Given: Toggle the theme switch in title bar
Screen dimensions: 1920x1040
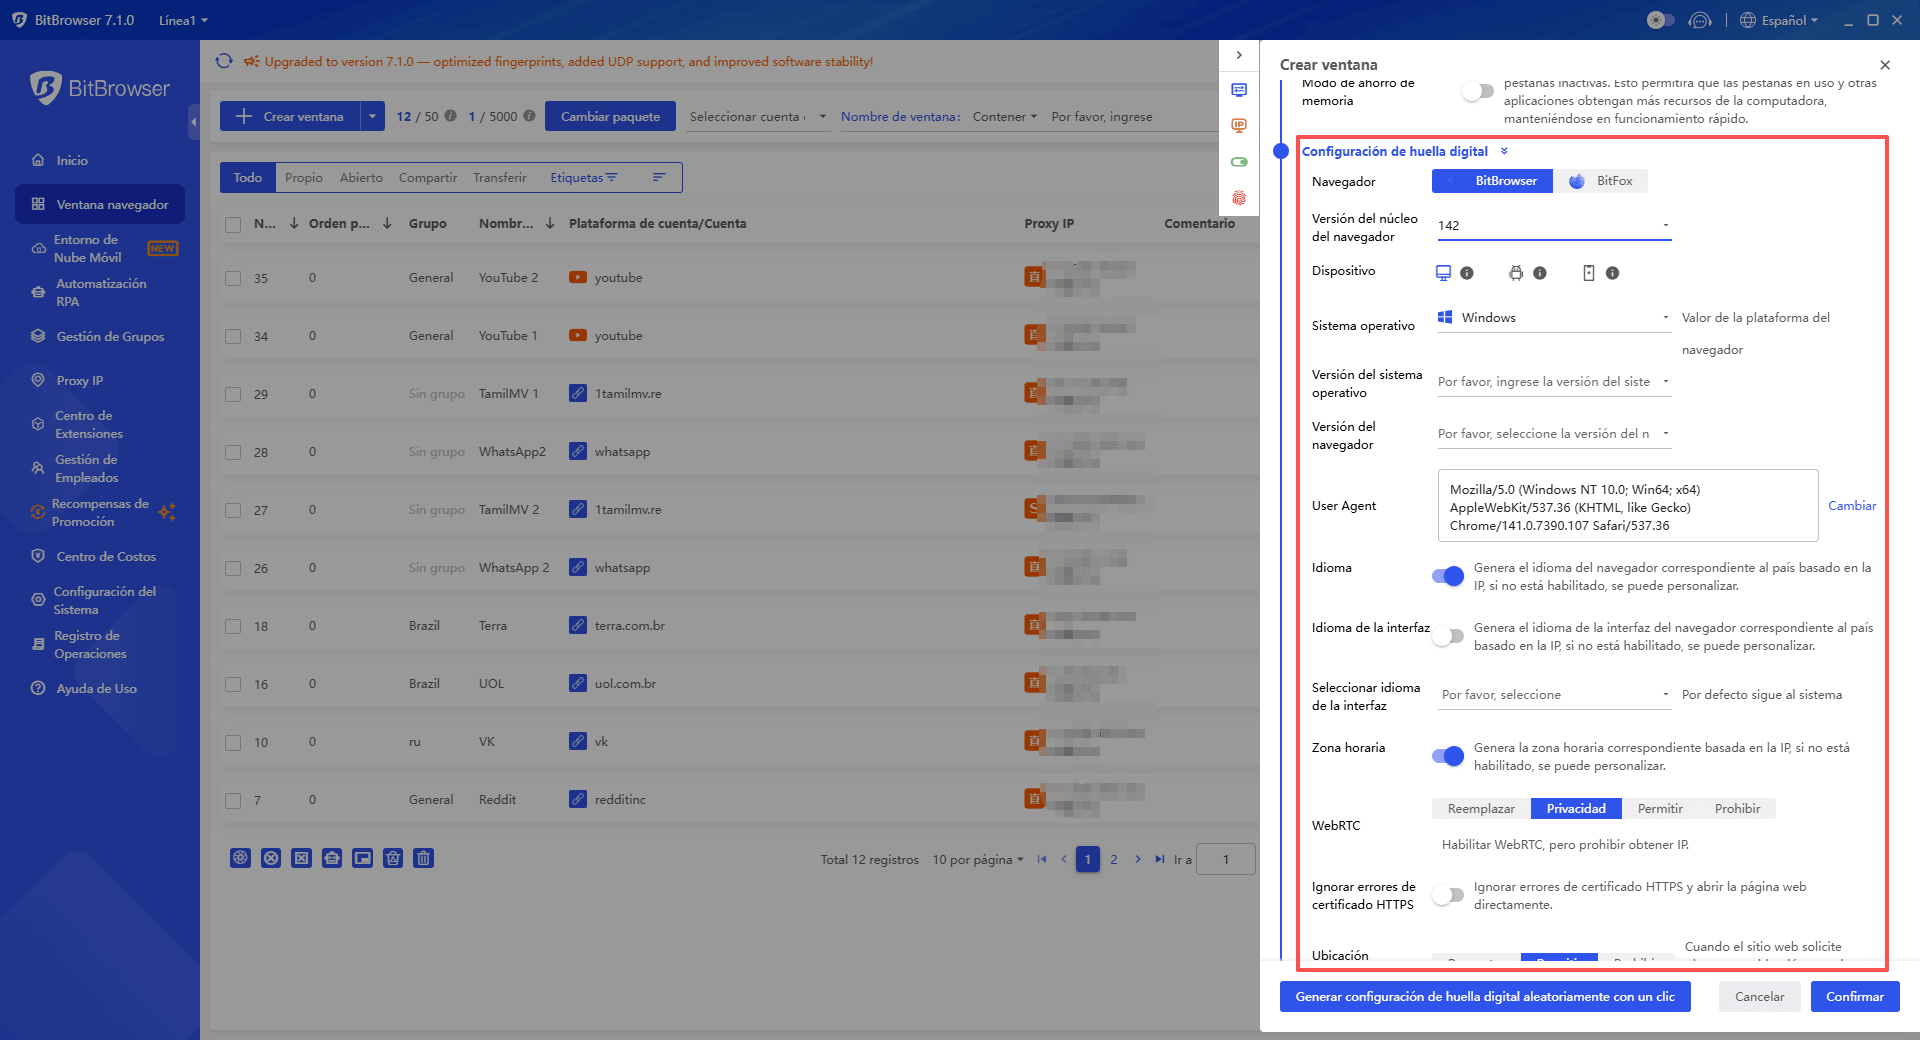Looking at the screenshot, I should coord(1660,20).
